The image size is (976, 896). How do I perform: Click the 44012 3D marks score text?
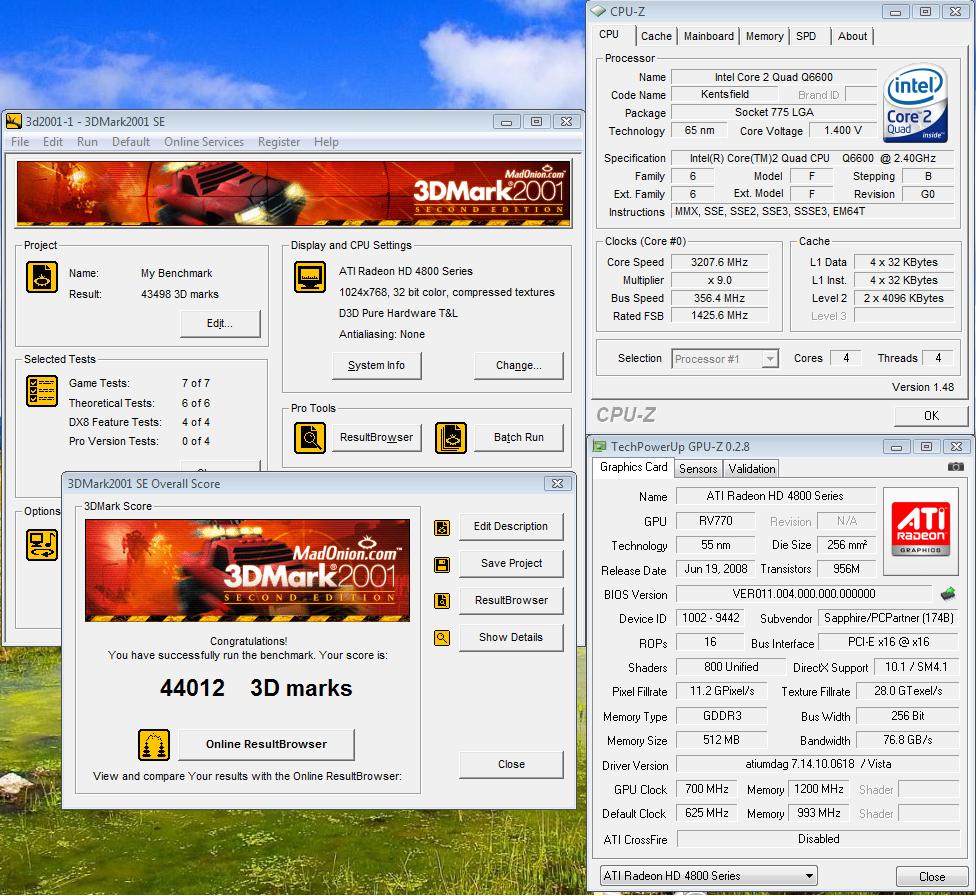[256, 688]
